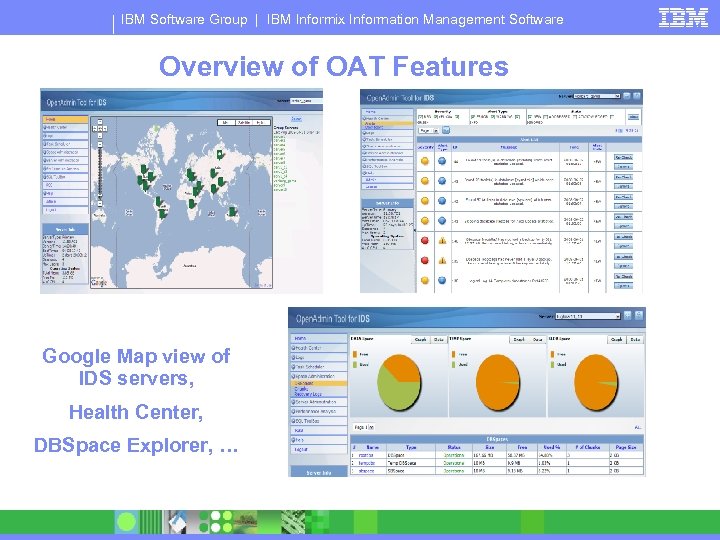Click last alert row's blue info icon
The width and height of the screenshot is (720, 540).
coord(442,280)
